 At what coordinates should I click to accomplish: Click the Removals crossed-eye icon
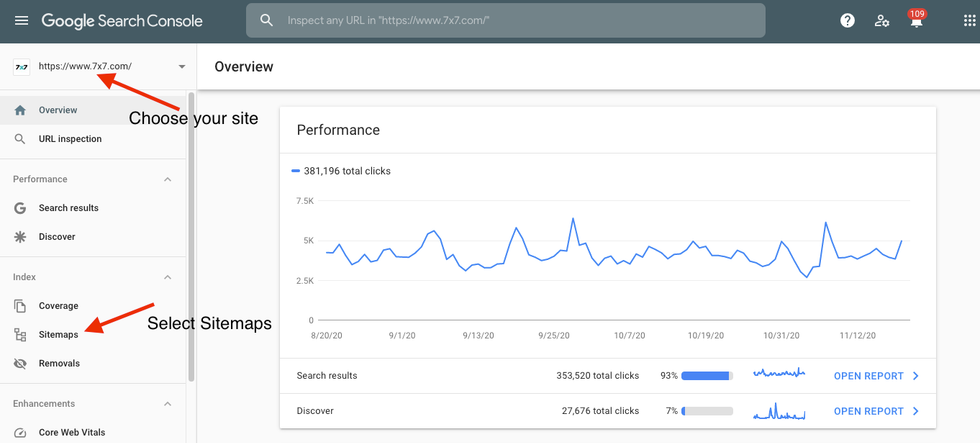20,363
